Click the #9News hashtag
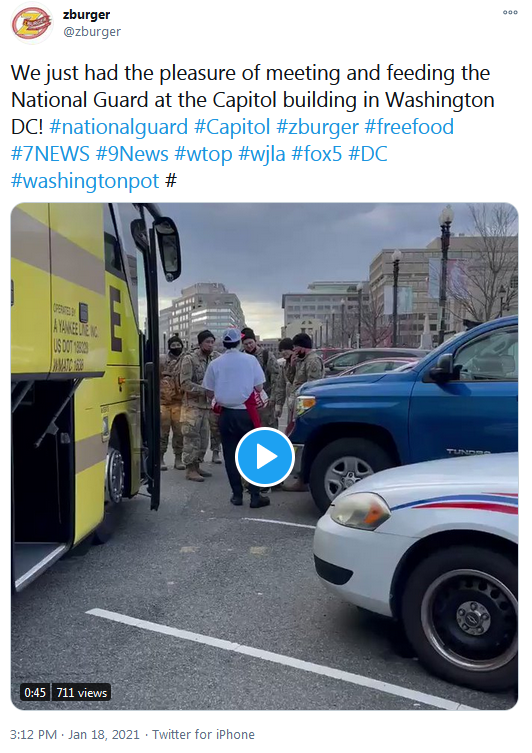This screenshot has width=532, height=753. (x=132, y=154)
